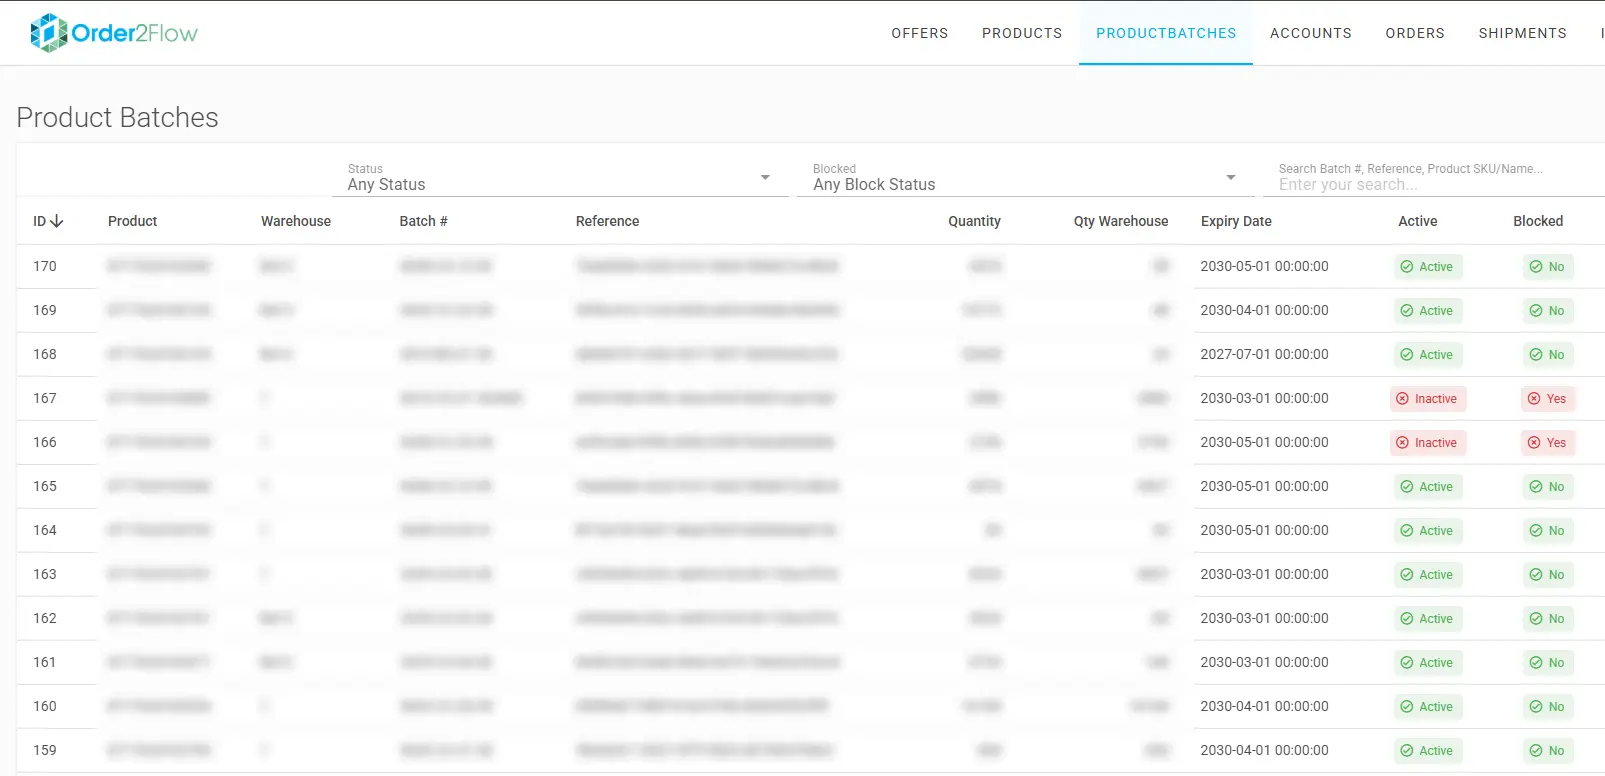1605x776 pixels.
Task: Sort by the Blocked column header
Action: pyautogui.click(x=1538, y=221)
